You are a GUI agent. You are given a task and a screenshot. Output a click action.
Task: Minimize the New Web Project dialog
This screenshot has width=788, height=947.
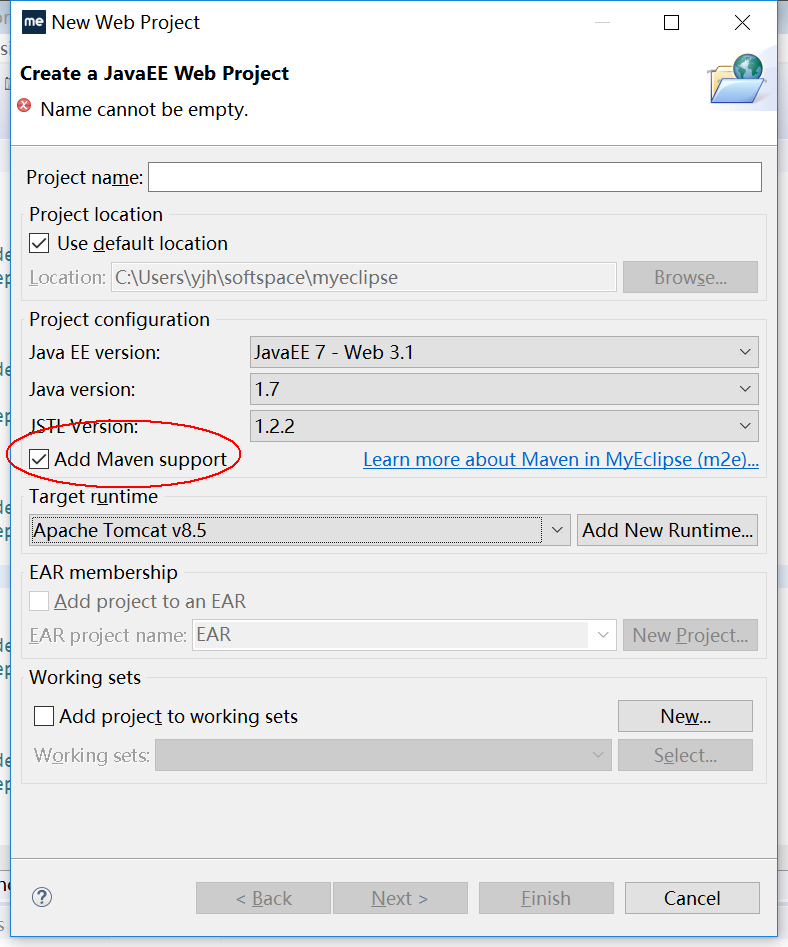(602, 22)
